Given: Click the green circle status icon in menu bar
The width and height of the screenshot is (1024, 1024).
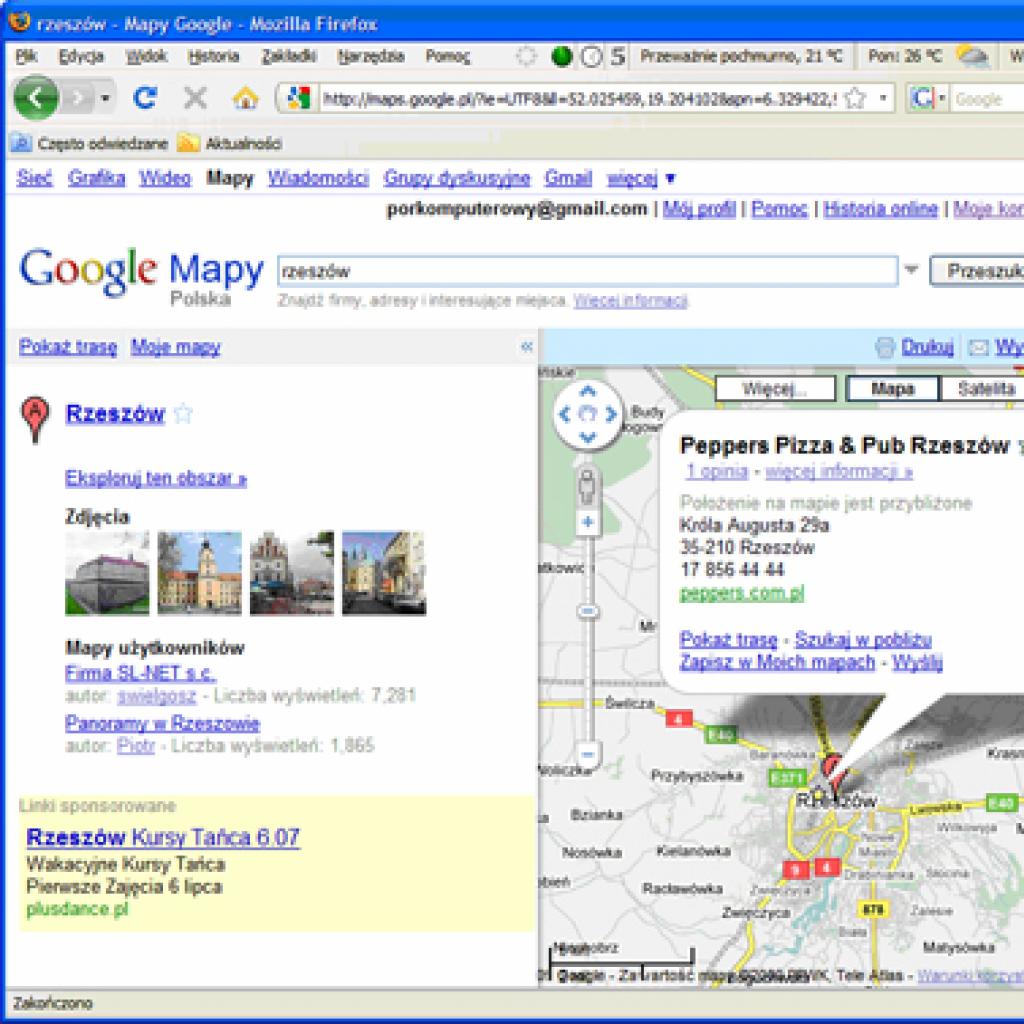Looking at the screenshot, I should [x=562, y=56].
